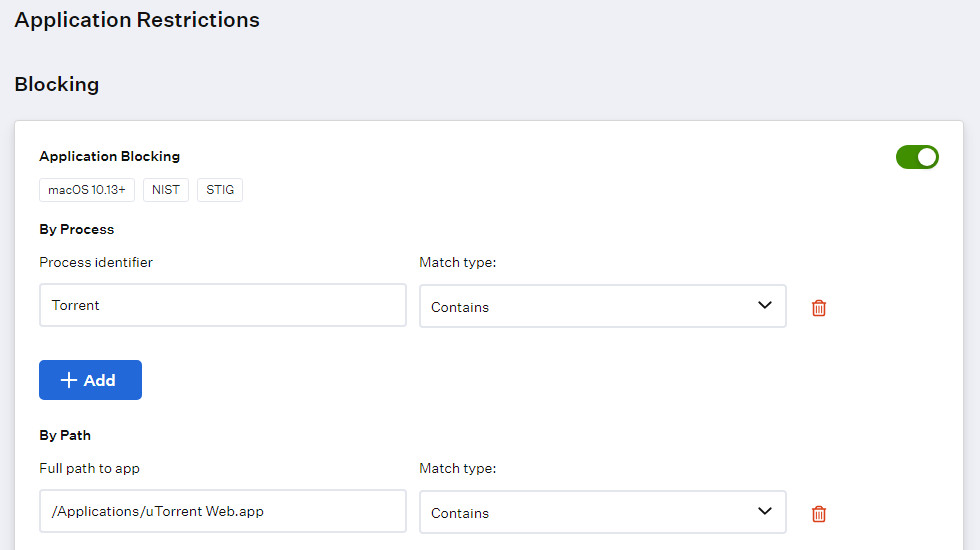The image size is (980, 550).
Task: Click the STIG compliance tag
Action: click(x=220, y=190)
